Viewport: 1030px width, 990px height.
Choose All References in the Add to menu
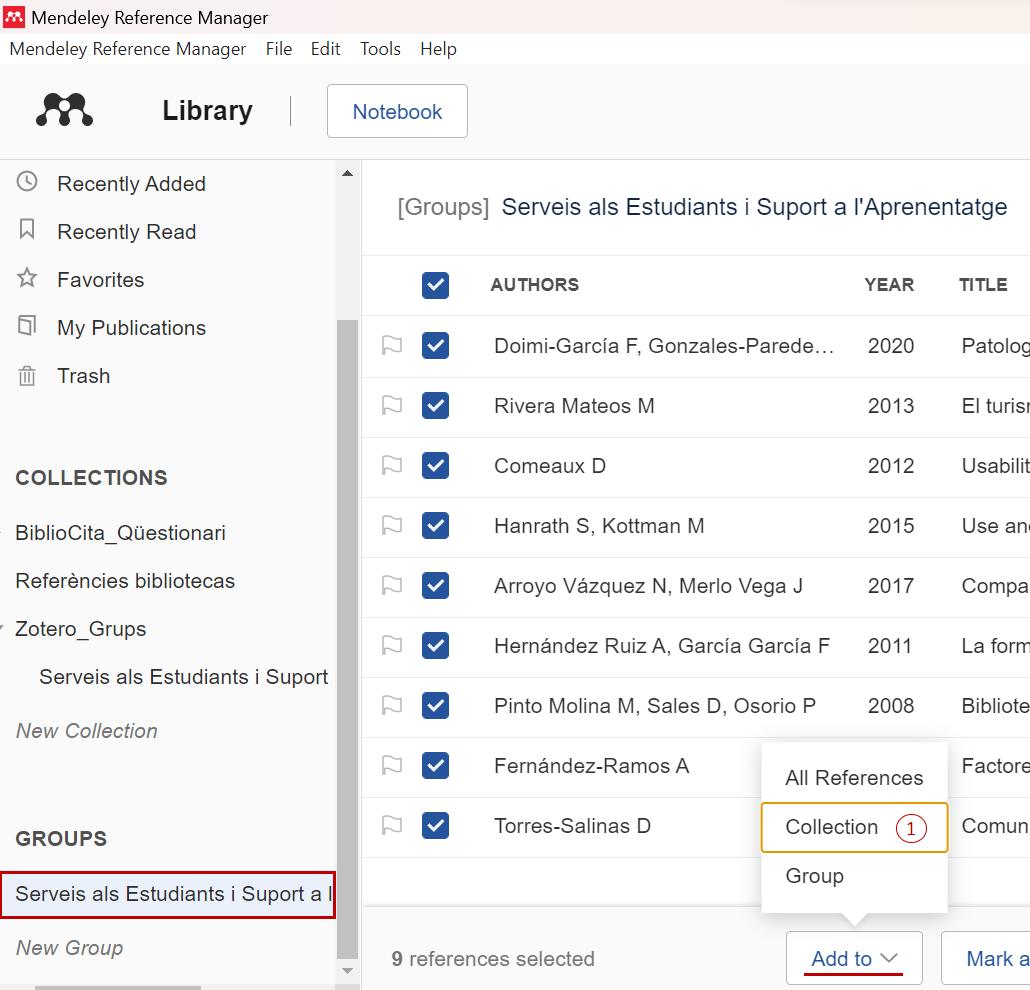854,778
